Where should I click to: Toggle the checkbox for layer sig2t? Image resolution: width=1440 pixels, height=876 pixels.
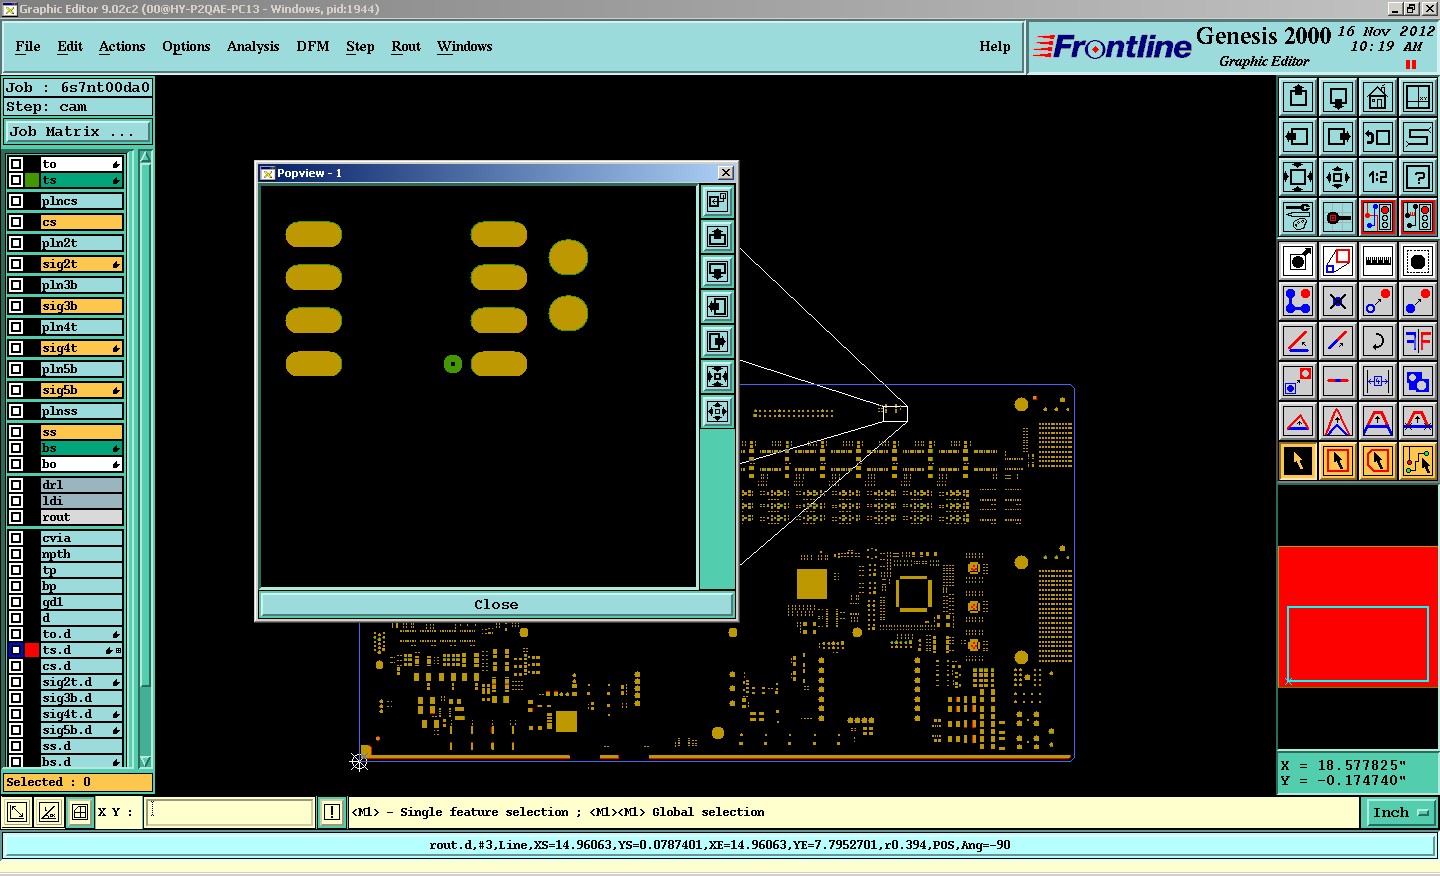click(16, 264)
